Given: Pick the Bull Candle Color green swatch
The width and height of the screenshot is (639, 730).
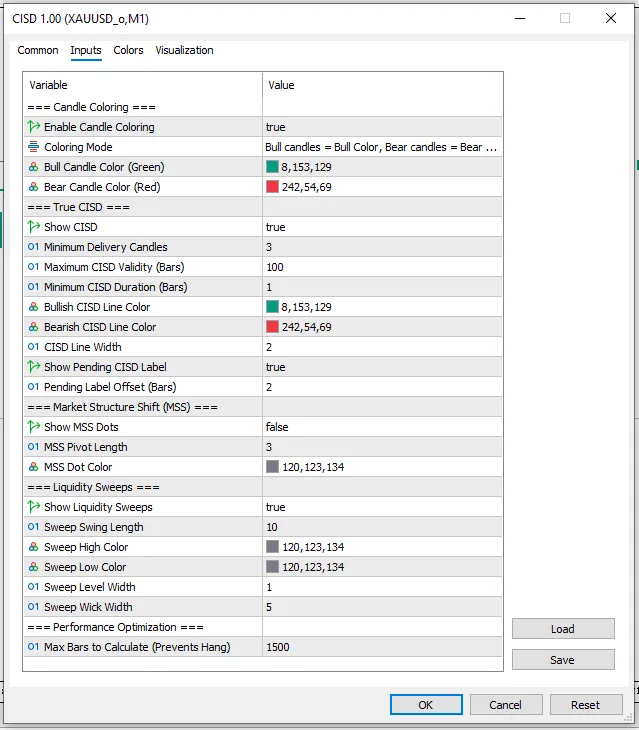Looking at the screenshot, I should (272, 167).
